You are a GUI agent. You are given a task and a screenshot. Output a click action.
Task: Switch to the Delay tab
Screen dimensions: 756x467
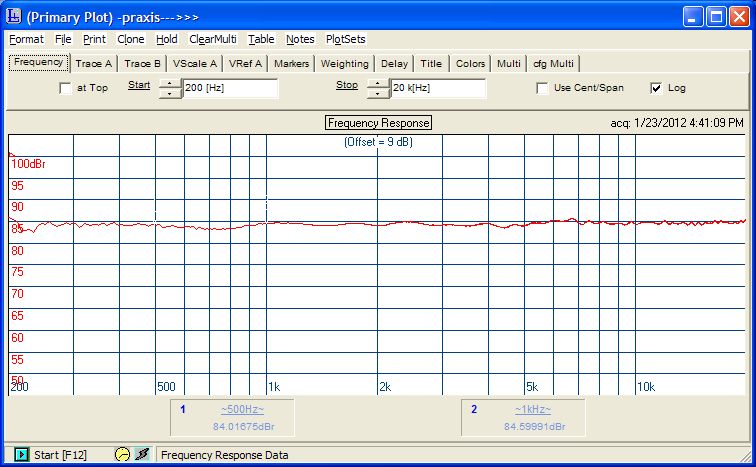pyautogui.click(x=394, y=64)
